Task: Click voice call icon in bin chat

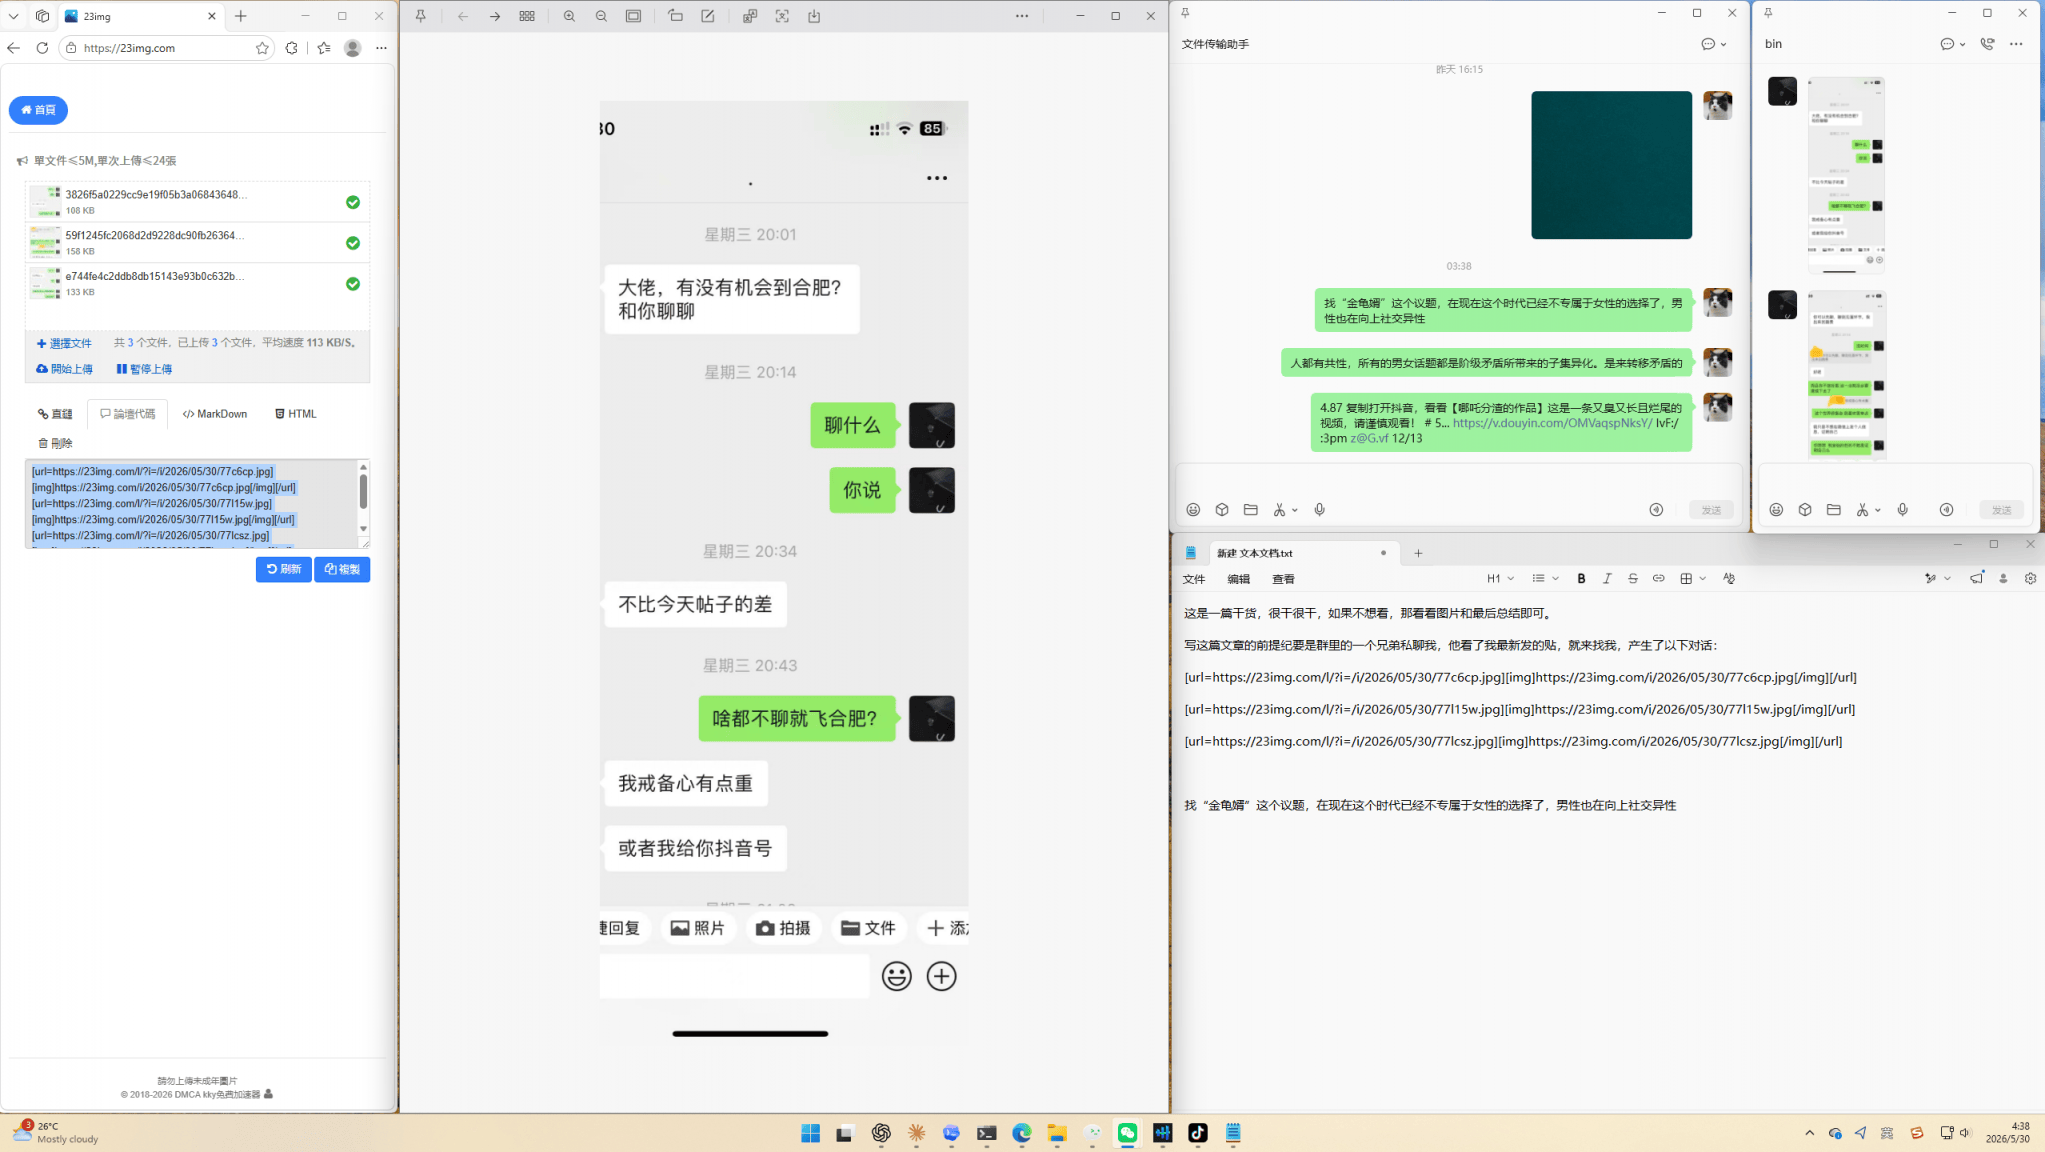Action: (x=1987, y=44)
